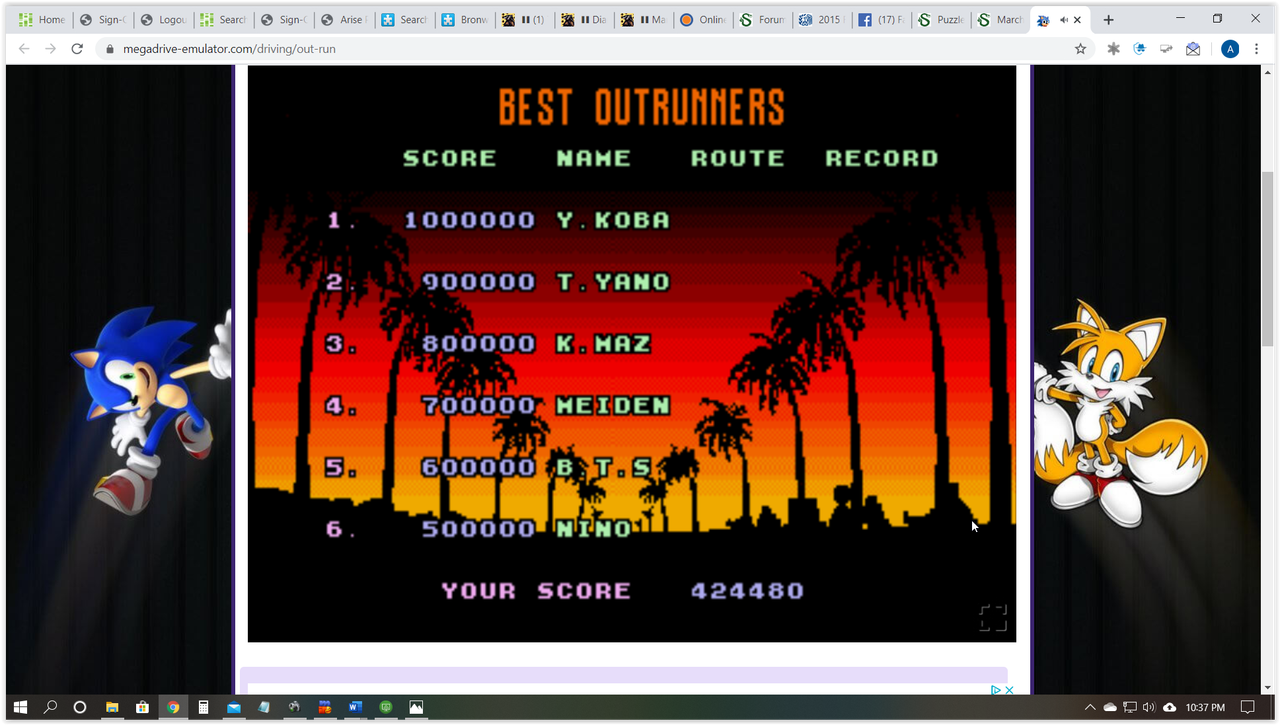Click the Sonic character image
This screenshot has width=1280, height=725.
tap(150, 410)
